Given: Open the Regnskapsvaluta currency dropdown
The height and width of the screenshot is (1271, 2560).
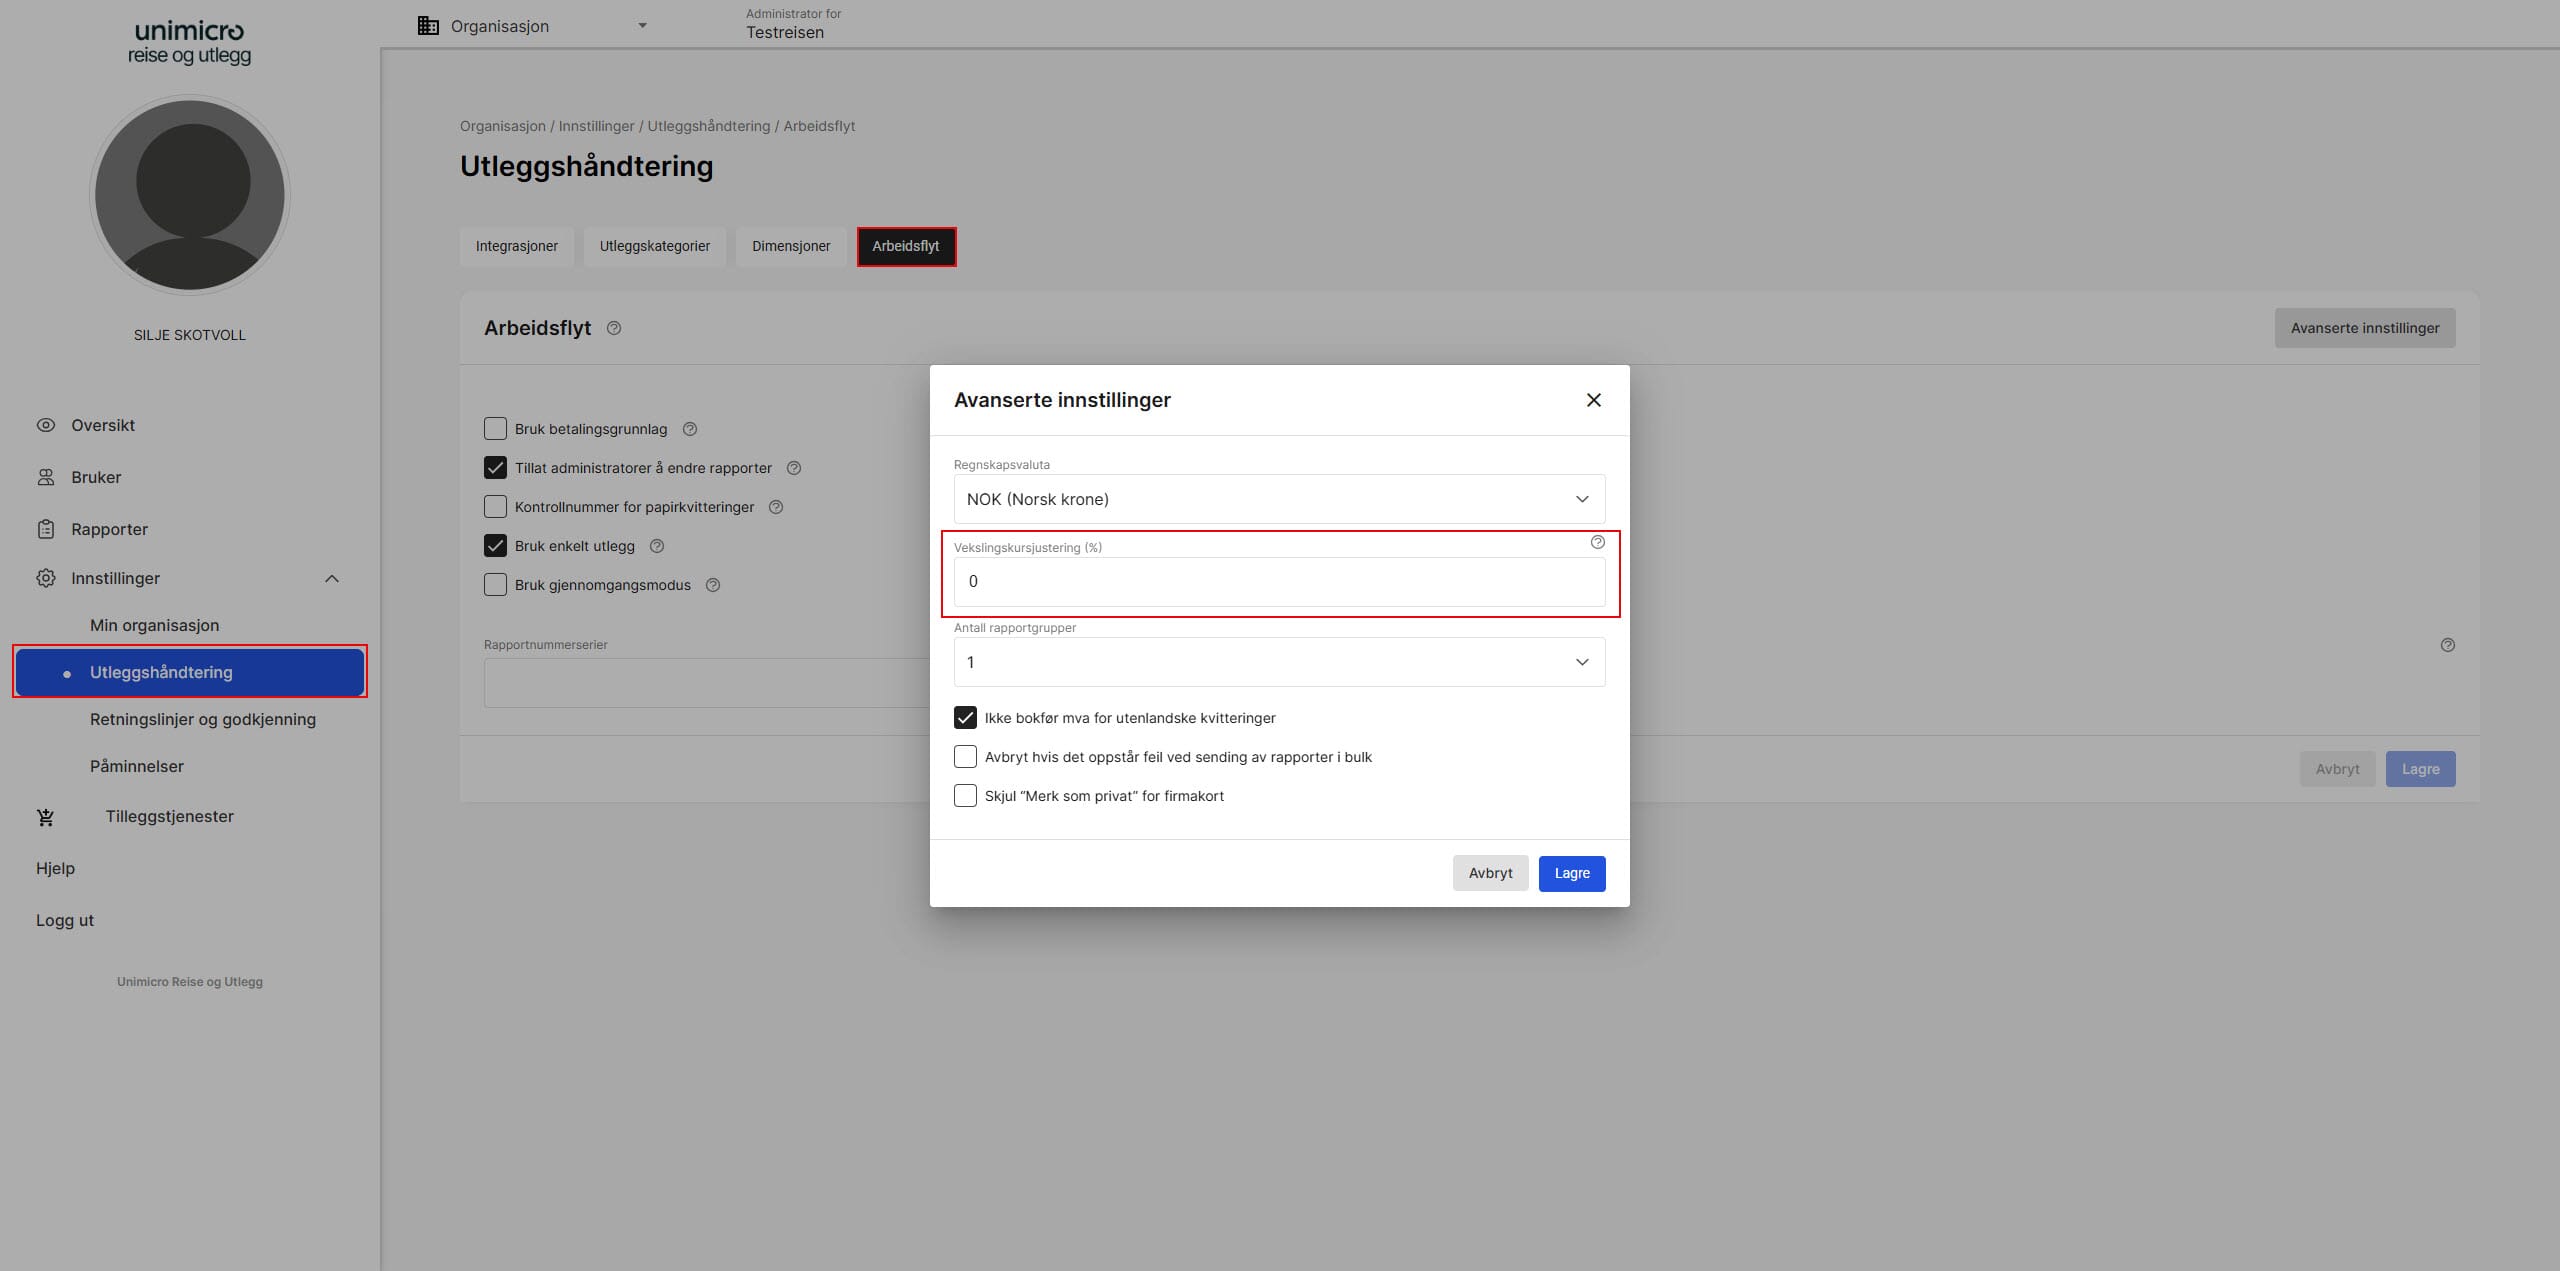Looking at the screenshot, I should tap(1279, 499).
